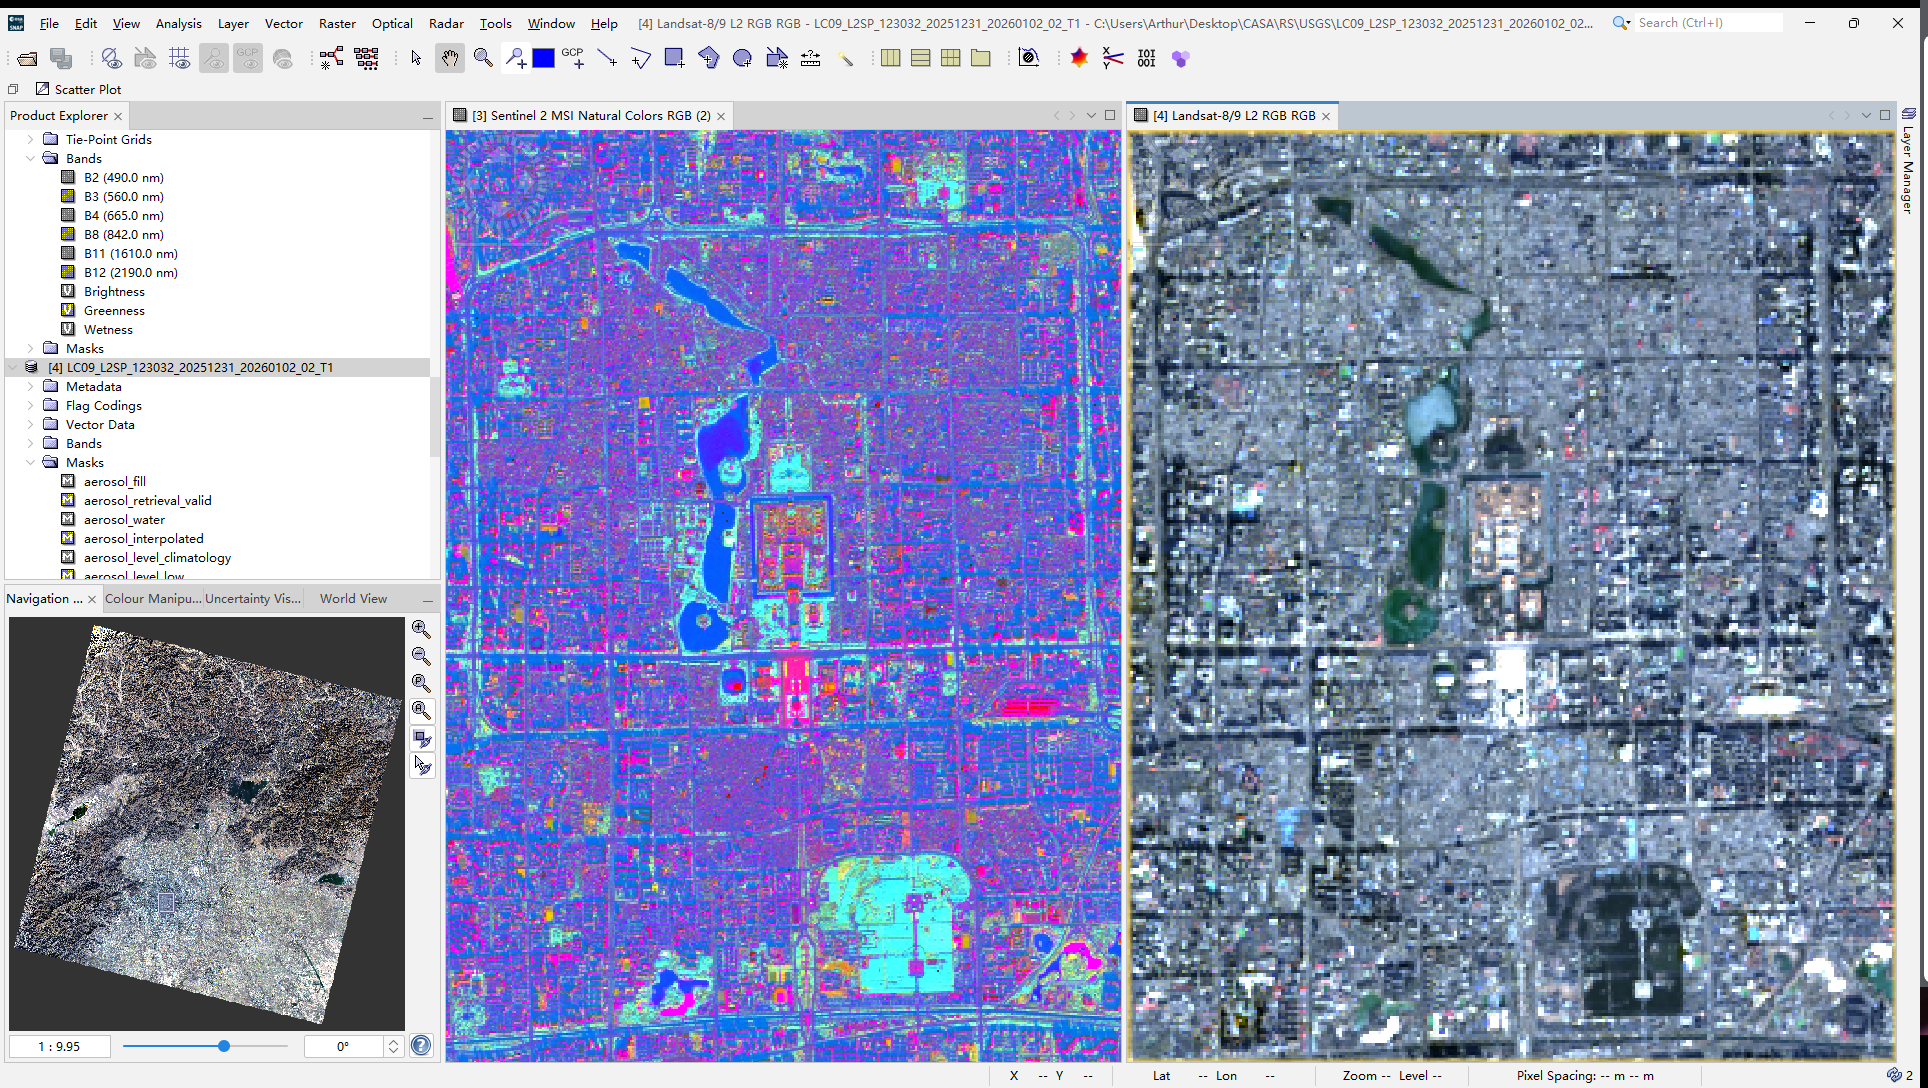Click the navigation zoom slider handle
The image size is (1928, 1088).
point(224,1046)
